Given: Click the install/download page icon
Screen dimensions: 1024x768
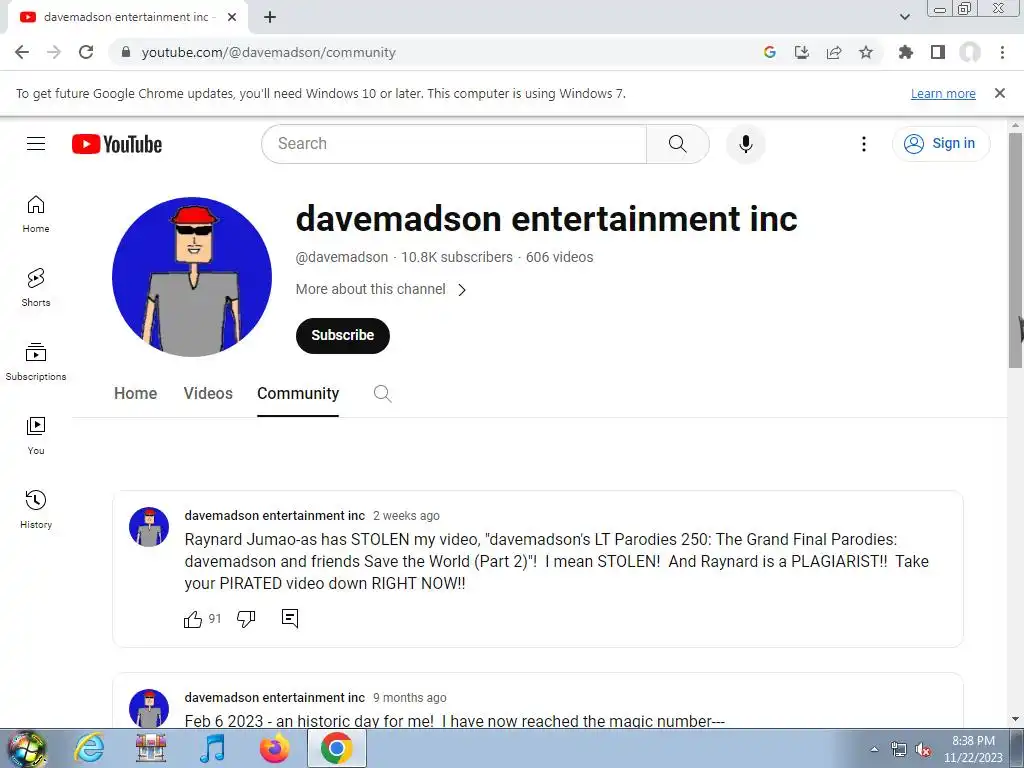Looking at the screenshot, I should [802, 52].
